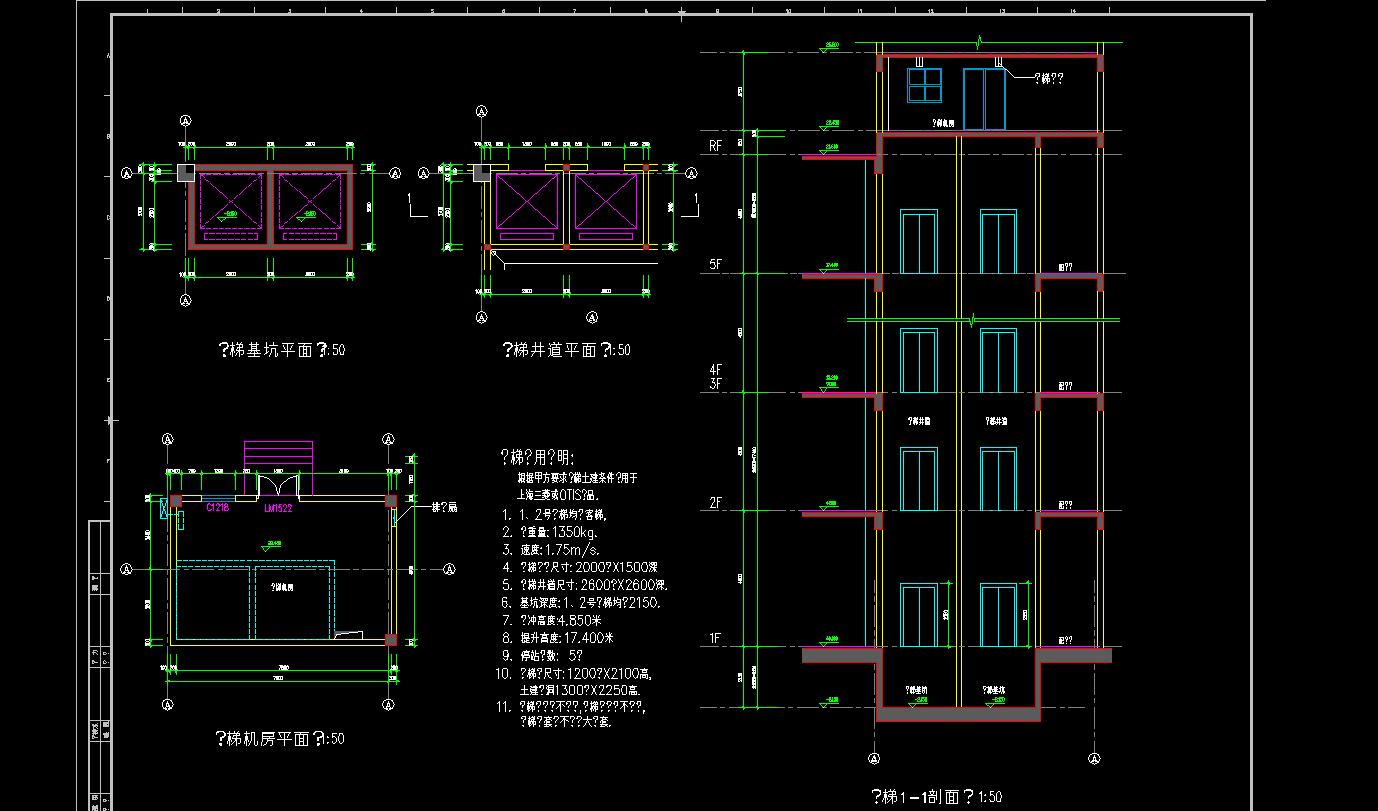Click the '梯?用?明:' notes heading

click(538, 458)
